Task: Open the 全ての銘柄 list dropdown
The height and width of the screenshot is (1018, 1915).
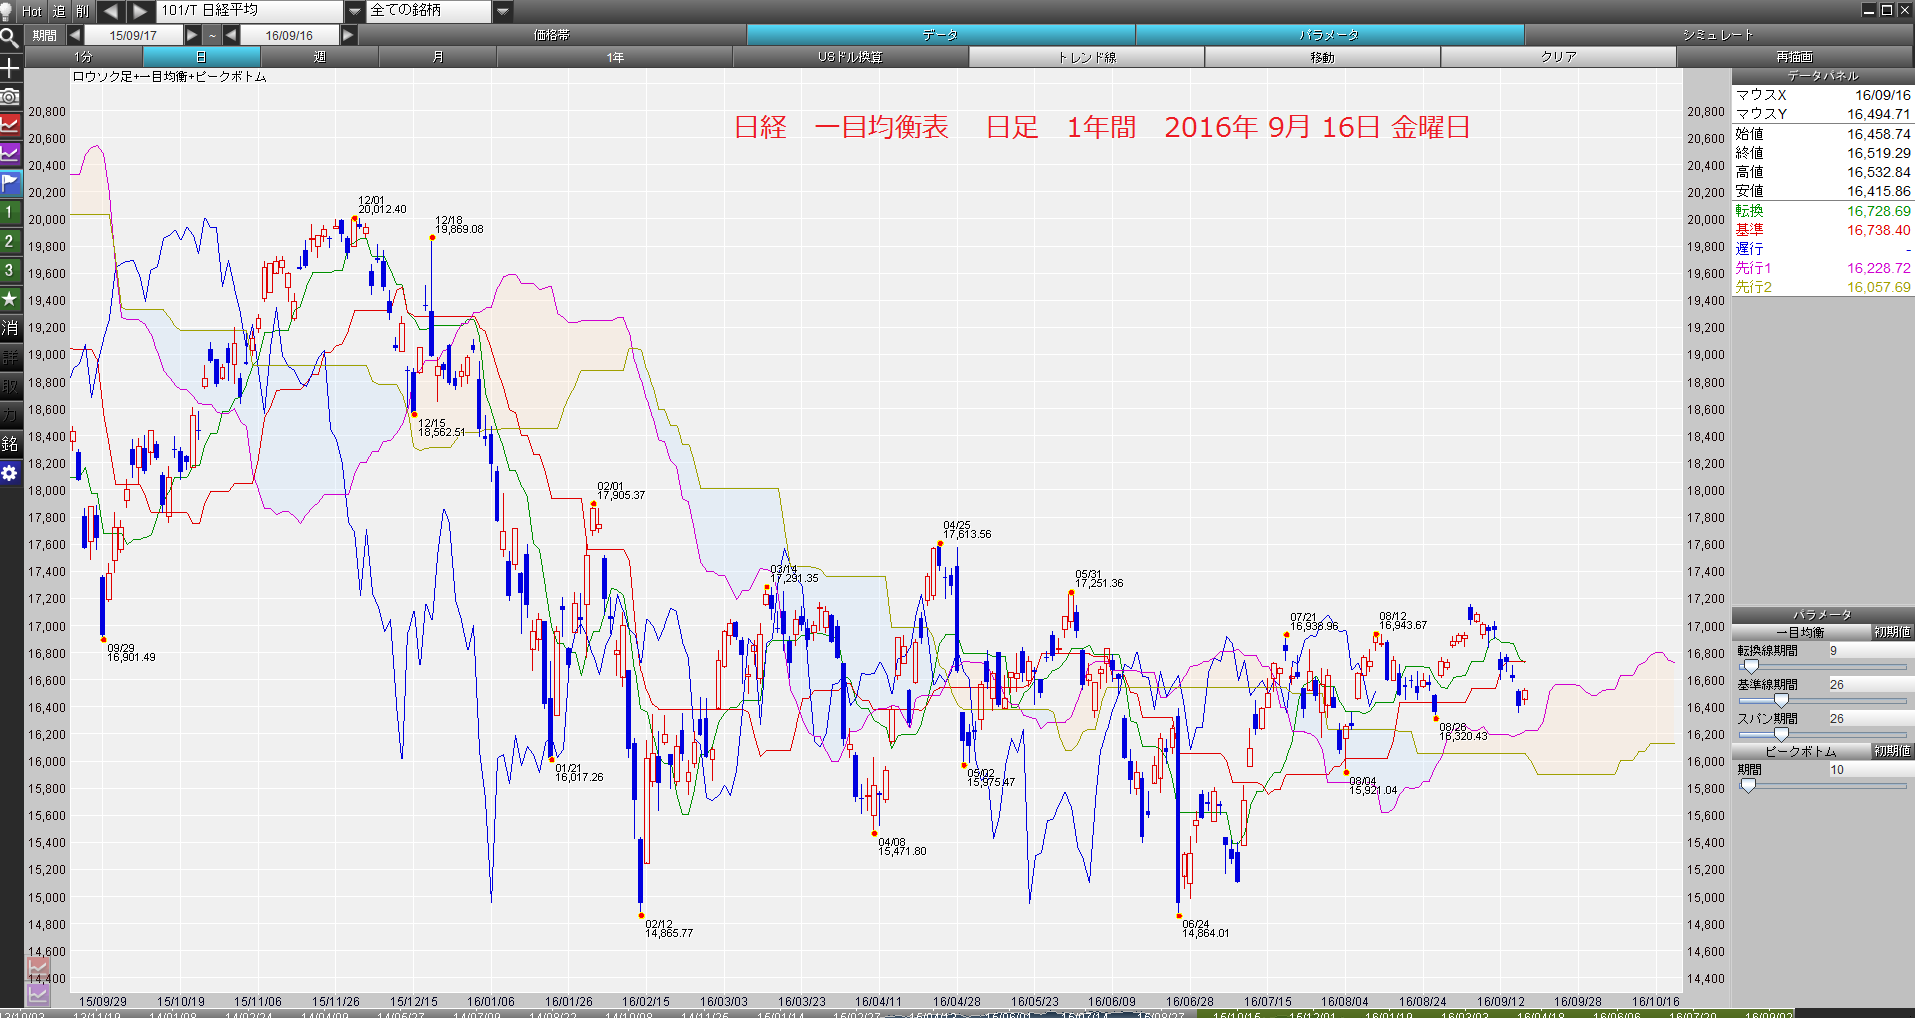Action: [x=503, y=11]
